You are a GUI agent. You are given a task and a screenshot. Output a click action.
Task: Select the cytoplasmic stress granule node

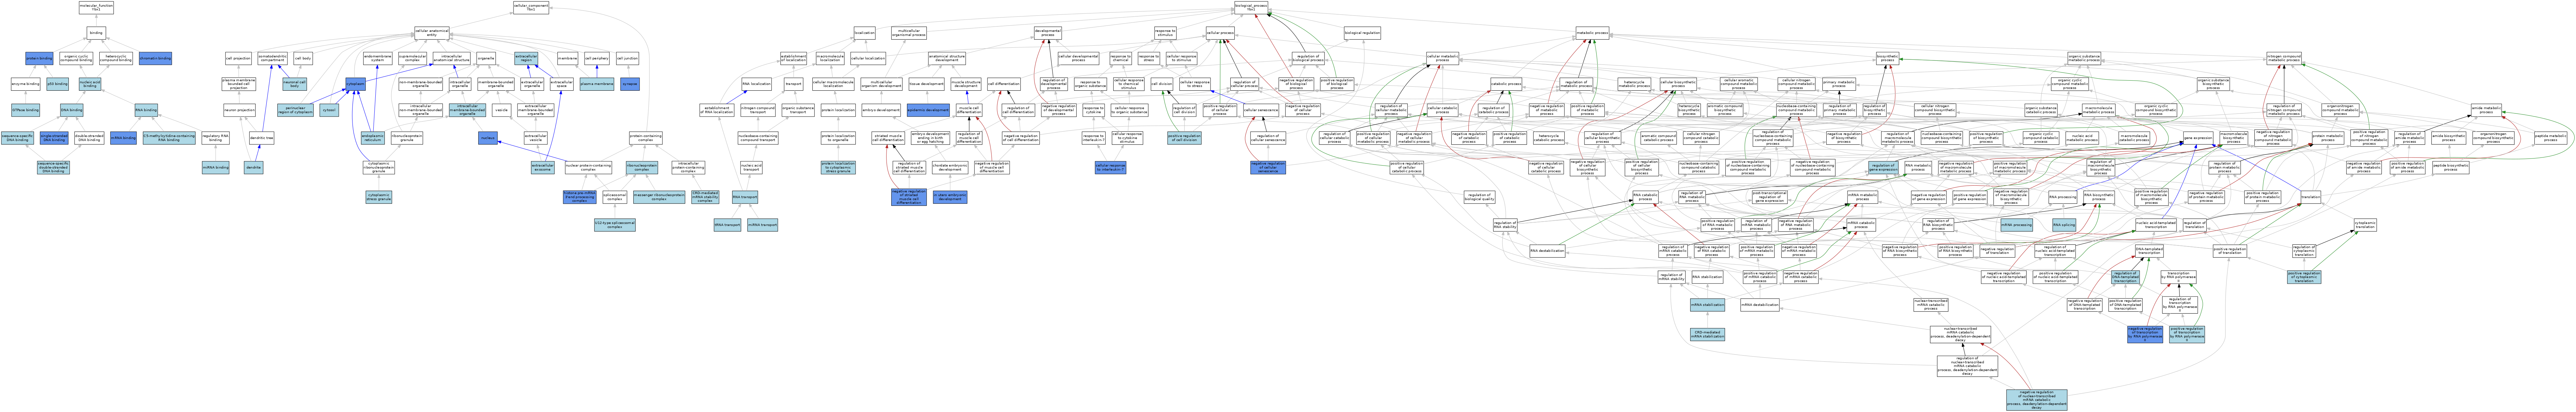[x=379, y=197]
